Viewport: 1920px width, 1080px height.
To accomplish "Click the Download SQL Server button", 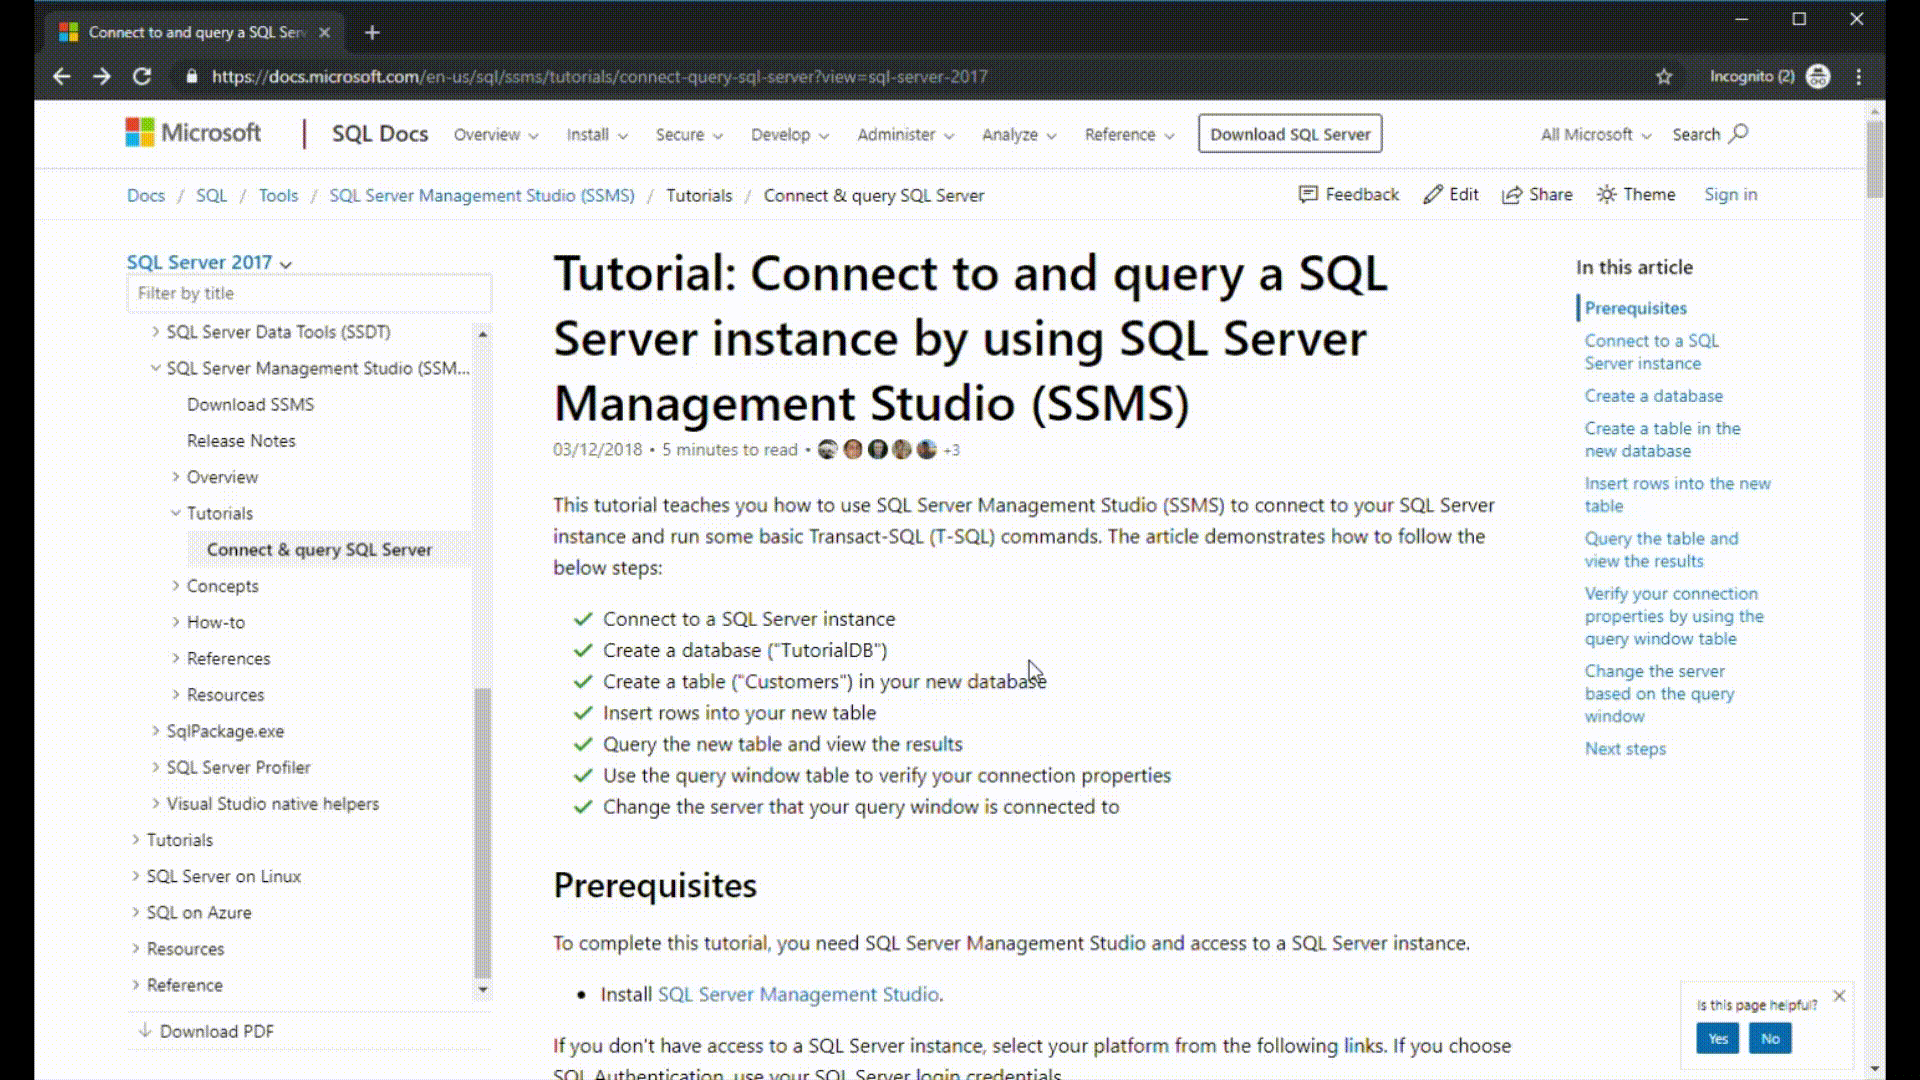I will point(1291,133).
